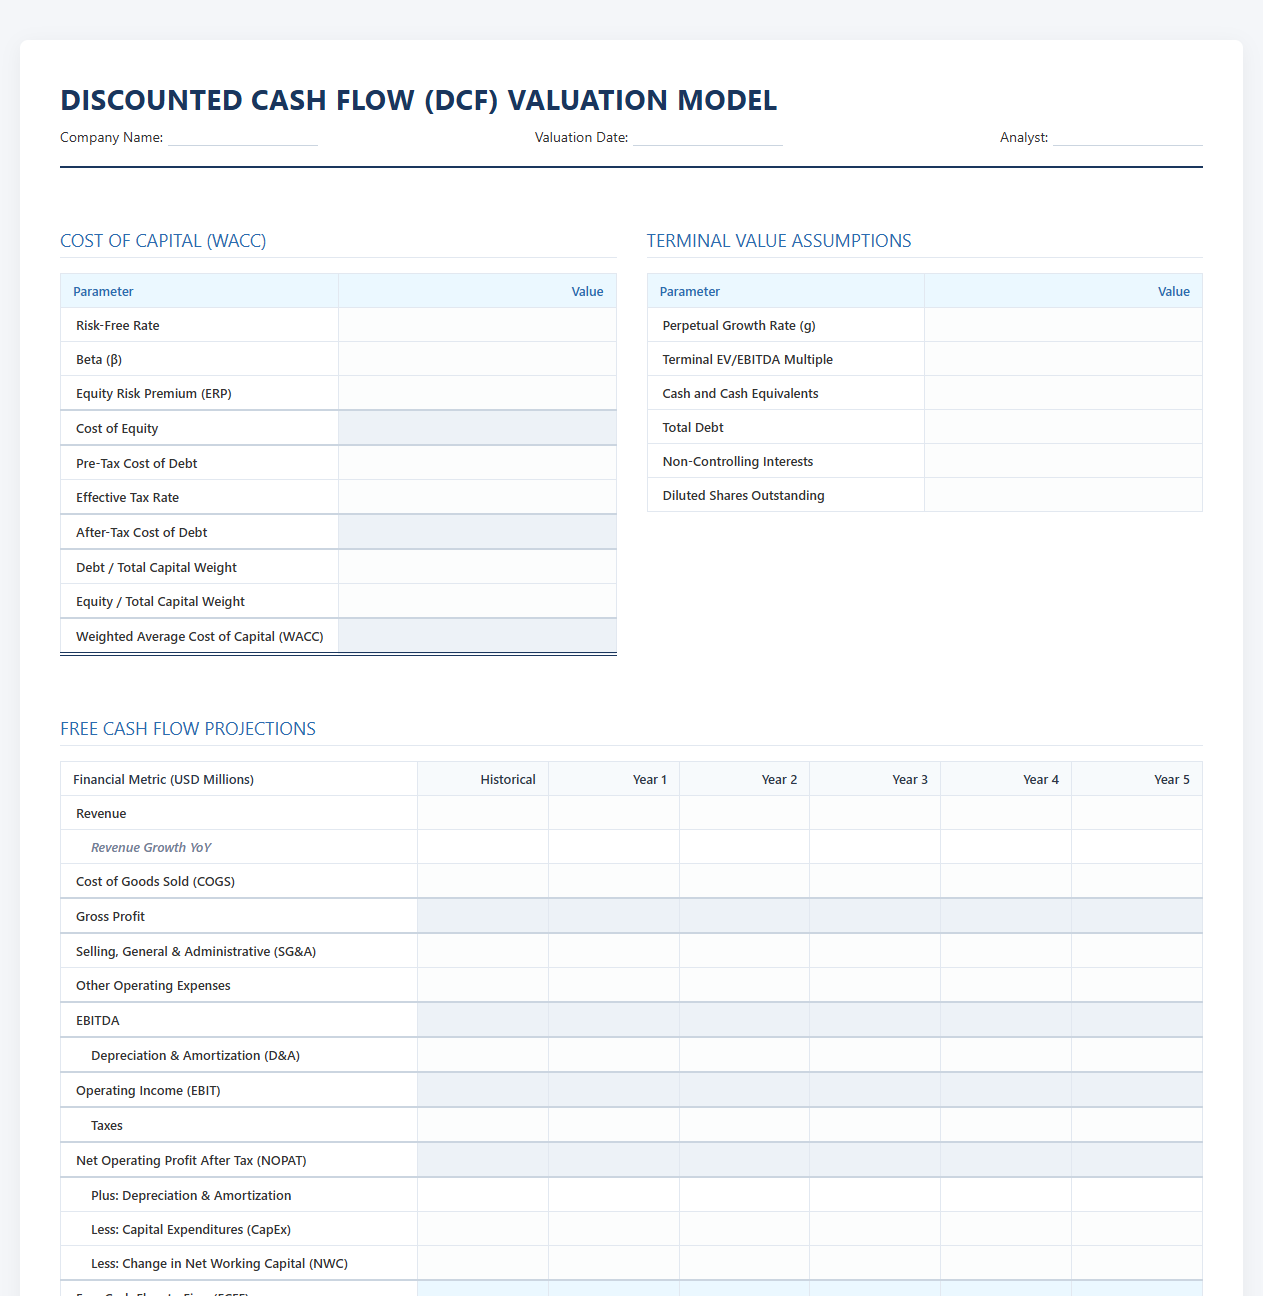Select the Beta (β) value cell

point(477,359)
